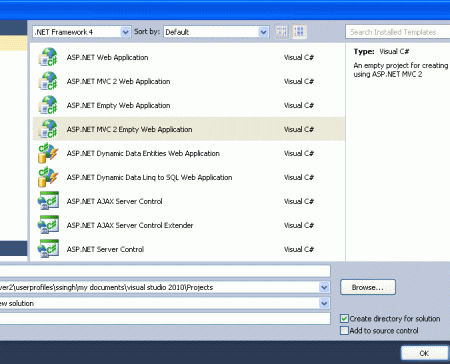Select ASP.NET MVC 2 Empty Web Application text

click(x=129, y=129)
